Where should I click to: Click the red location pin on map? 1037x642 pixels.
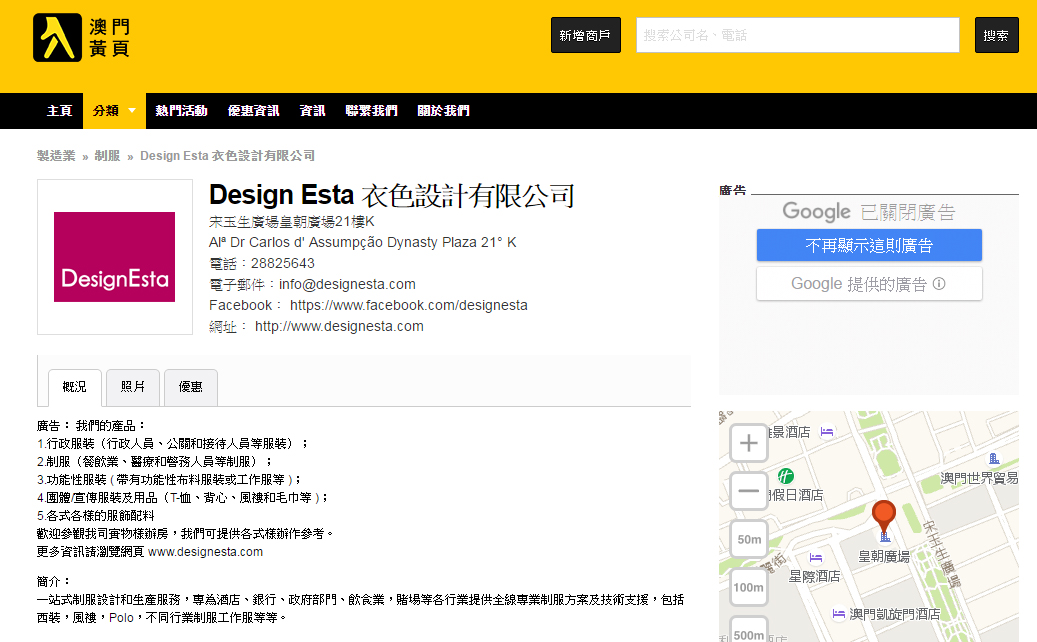coord(884,518)
